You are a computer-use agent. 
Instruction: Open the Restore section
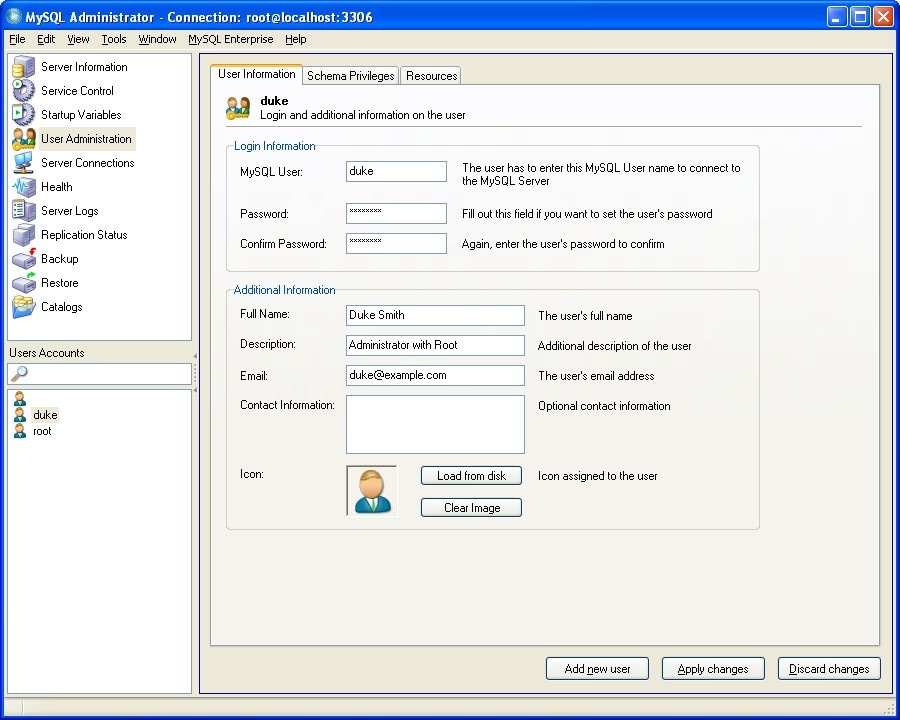coord(61,282)
